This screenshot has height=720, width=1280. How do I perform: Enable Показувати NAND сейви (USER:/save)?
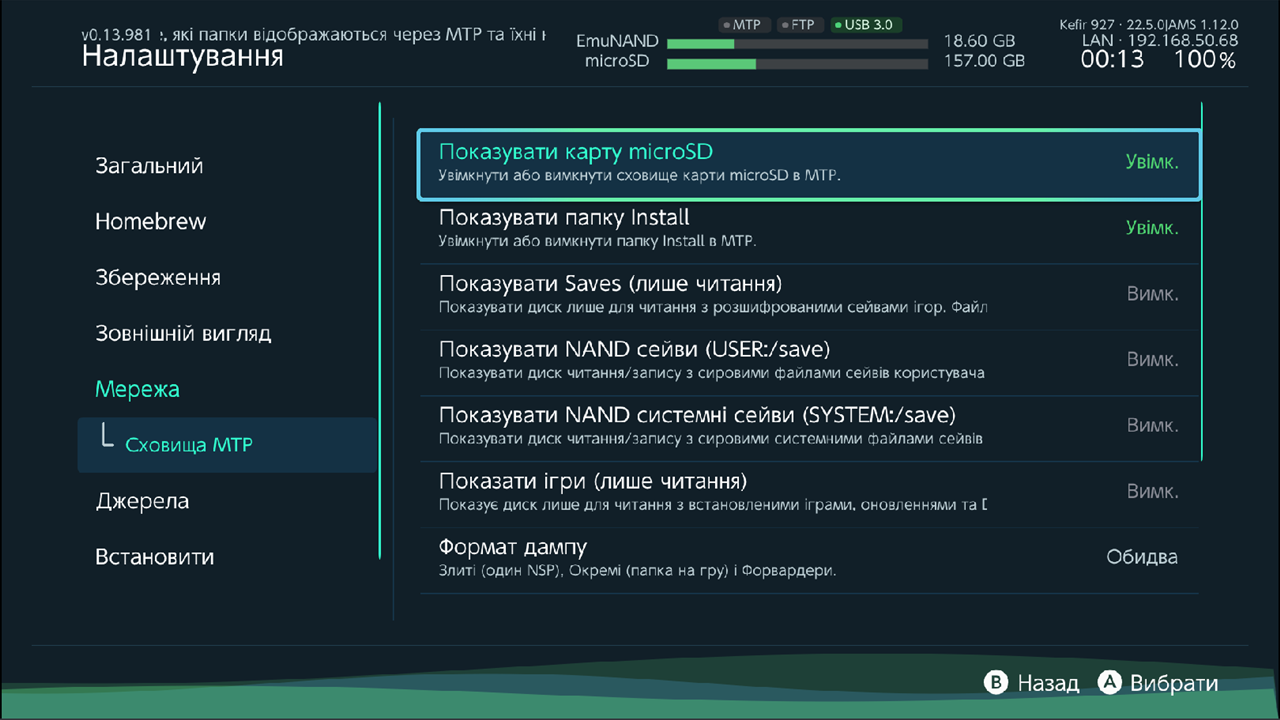[809, 362]
